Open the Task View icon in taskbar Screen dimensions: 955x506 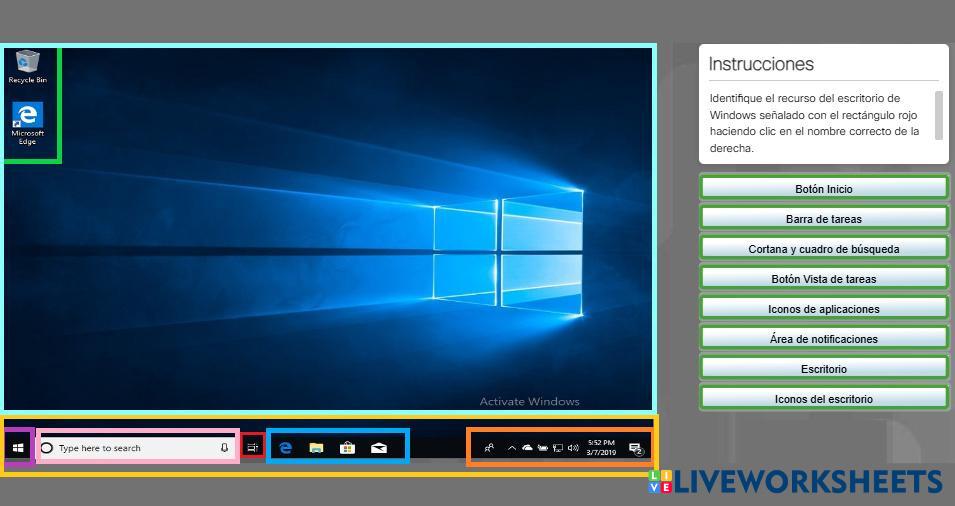tap(253, 448)
